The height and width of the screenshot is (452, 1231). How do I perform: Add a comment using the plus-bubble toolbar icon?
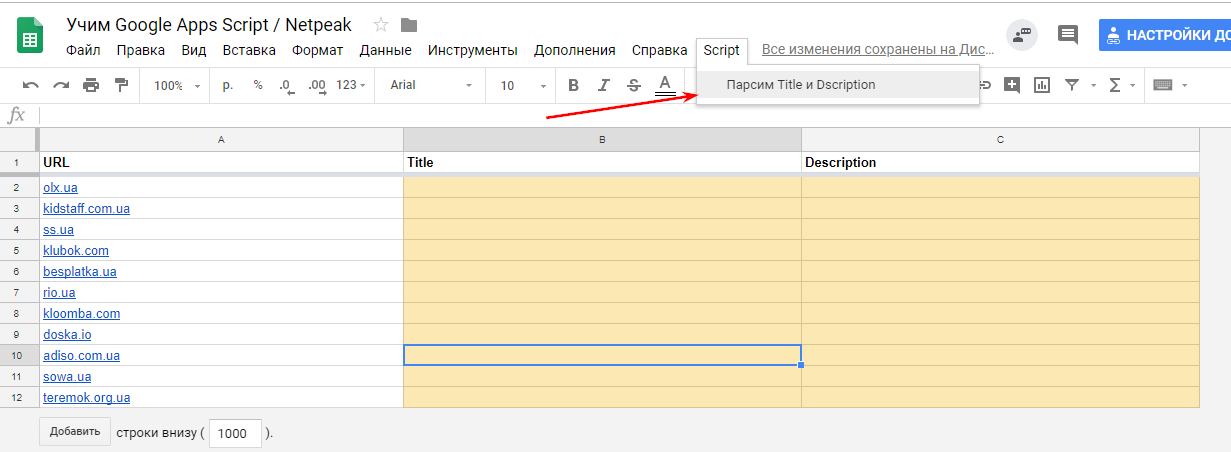pos(1012,85)
